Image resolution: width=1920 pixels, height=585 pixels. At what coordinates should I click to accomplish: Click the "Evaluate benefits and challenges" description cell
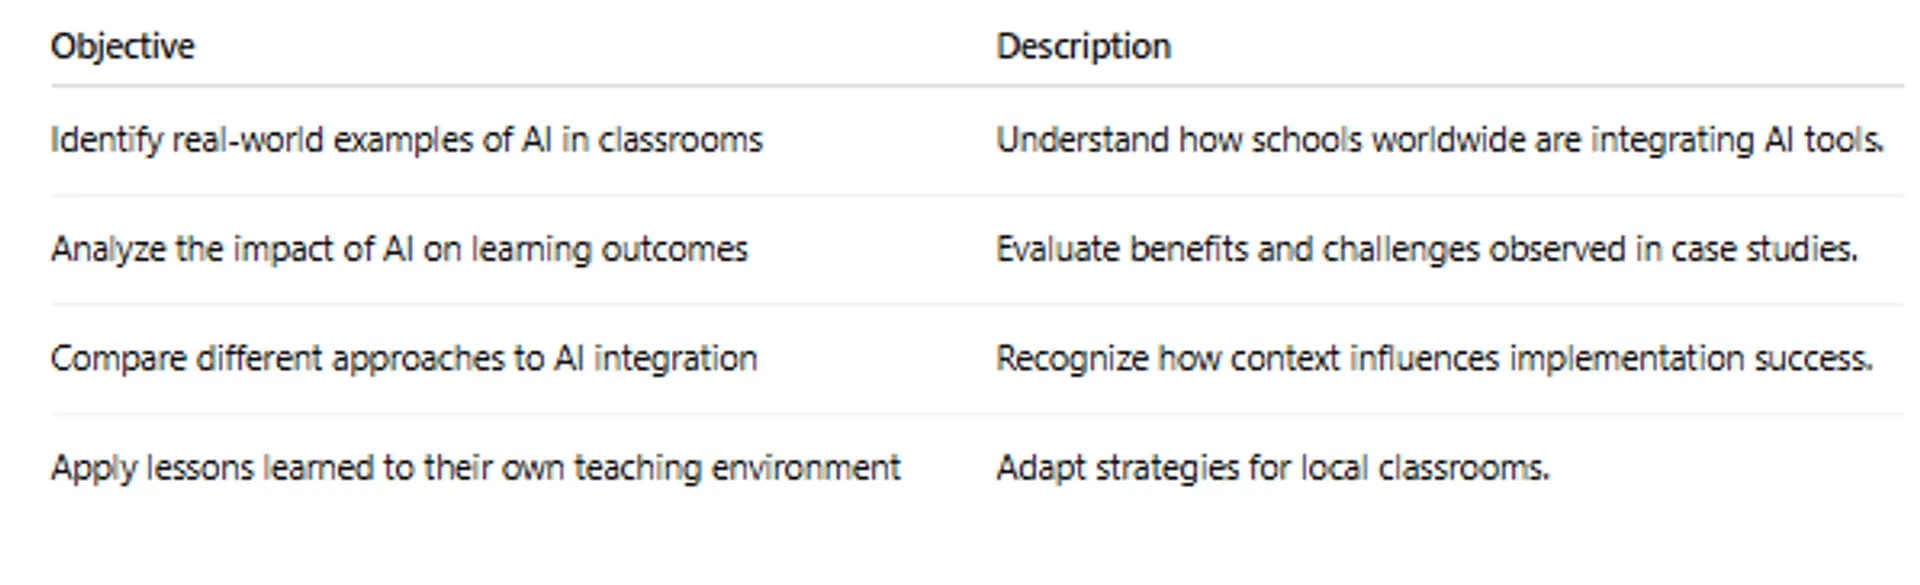(x=1426, y=249)
